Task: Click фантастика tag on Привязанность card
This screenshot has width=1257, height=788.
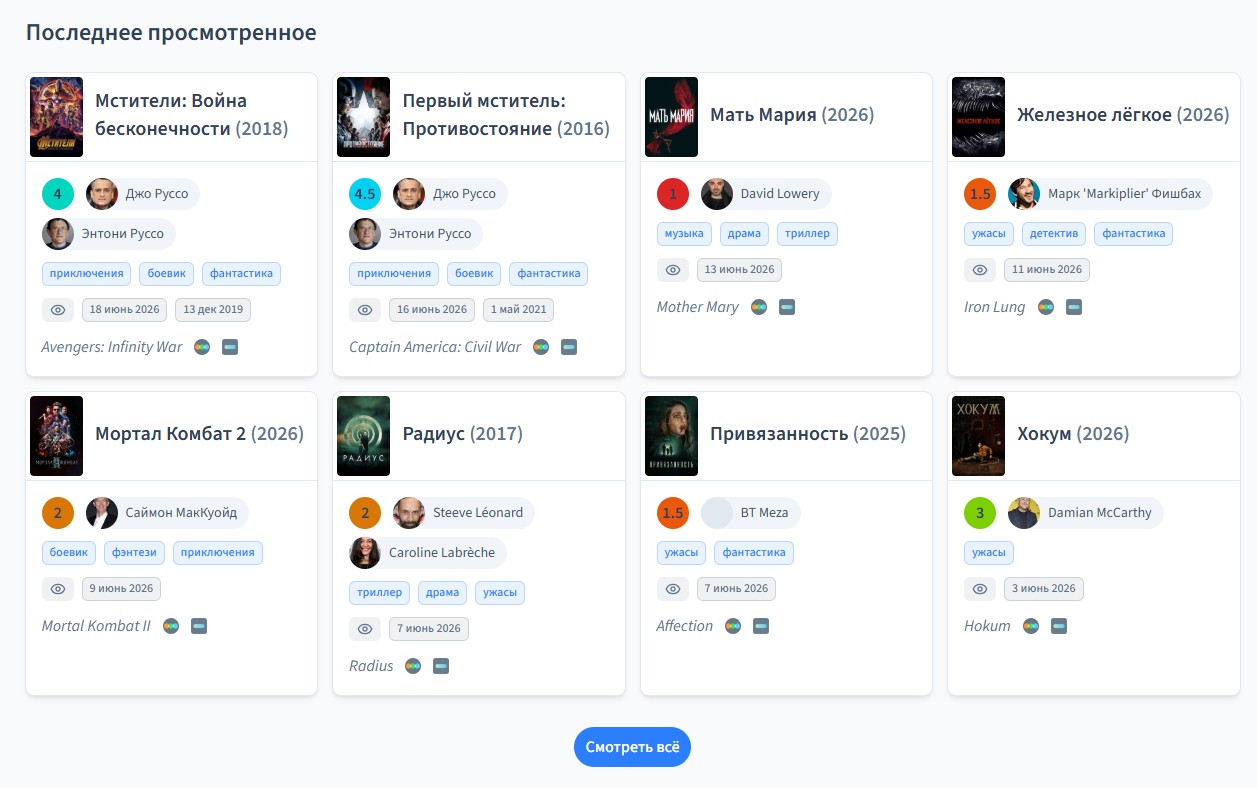Action: [755, 552]
